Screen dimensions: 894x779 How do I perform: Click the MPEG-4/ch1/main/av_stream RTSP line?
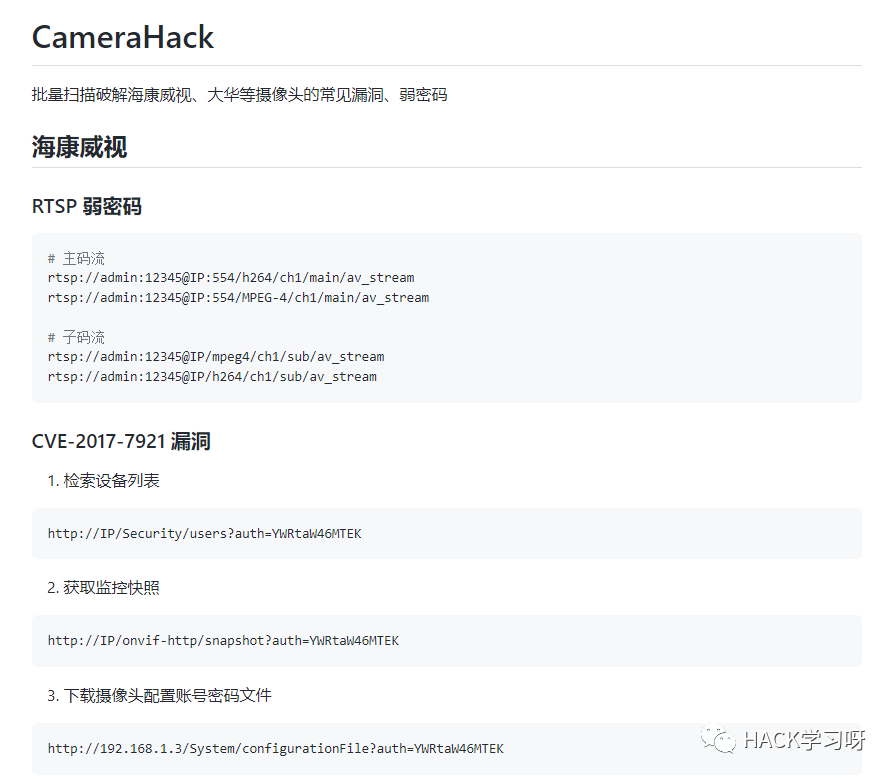(238, 298)
